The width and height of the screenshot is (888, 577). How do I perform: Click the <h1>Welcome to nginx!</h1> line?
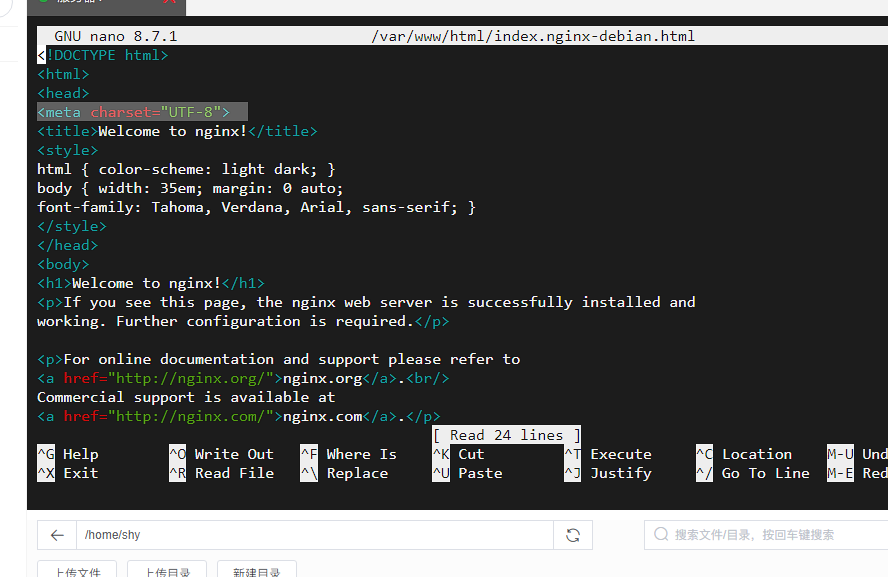pos(151,283)
